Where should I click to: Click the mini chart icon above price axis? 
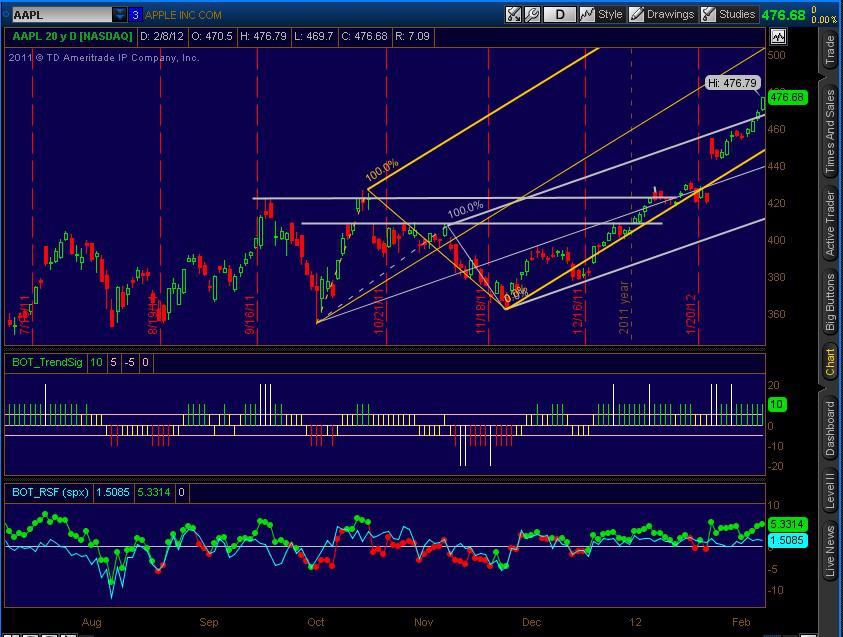coord(778,37)
